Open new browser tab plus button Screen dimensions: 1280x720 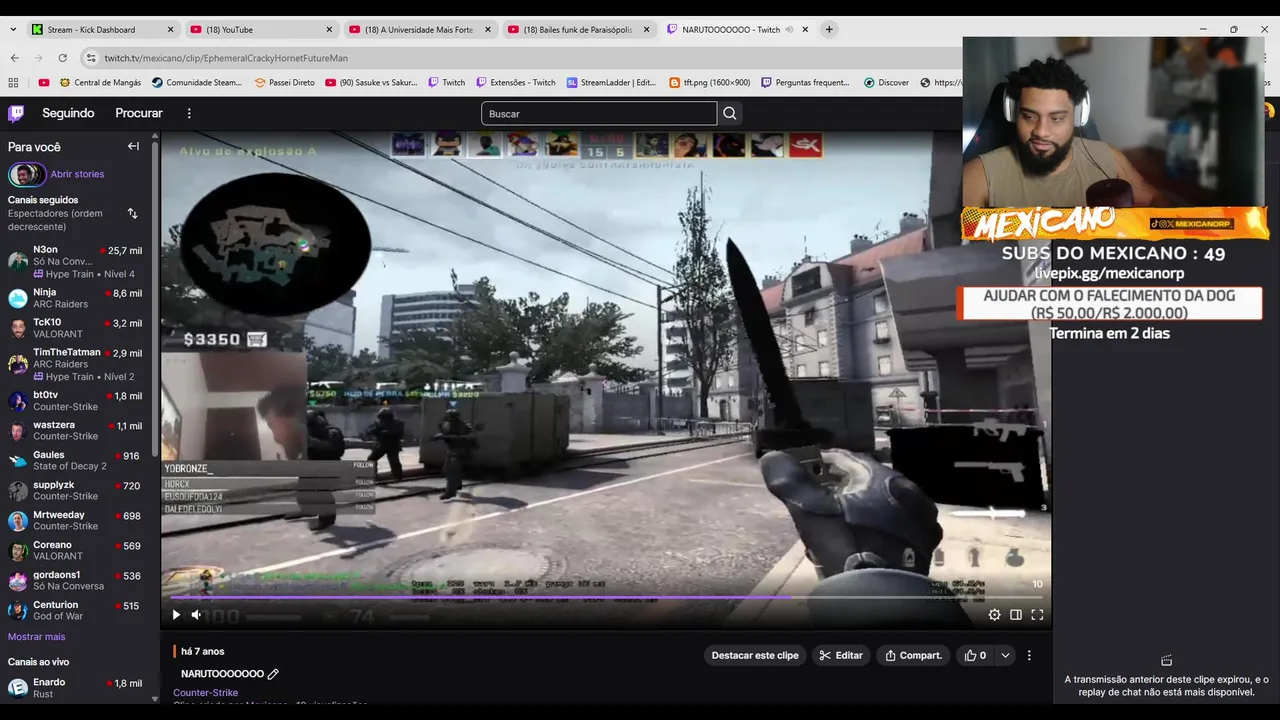[x=829, y=30]
